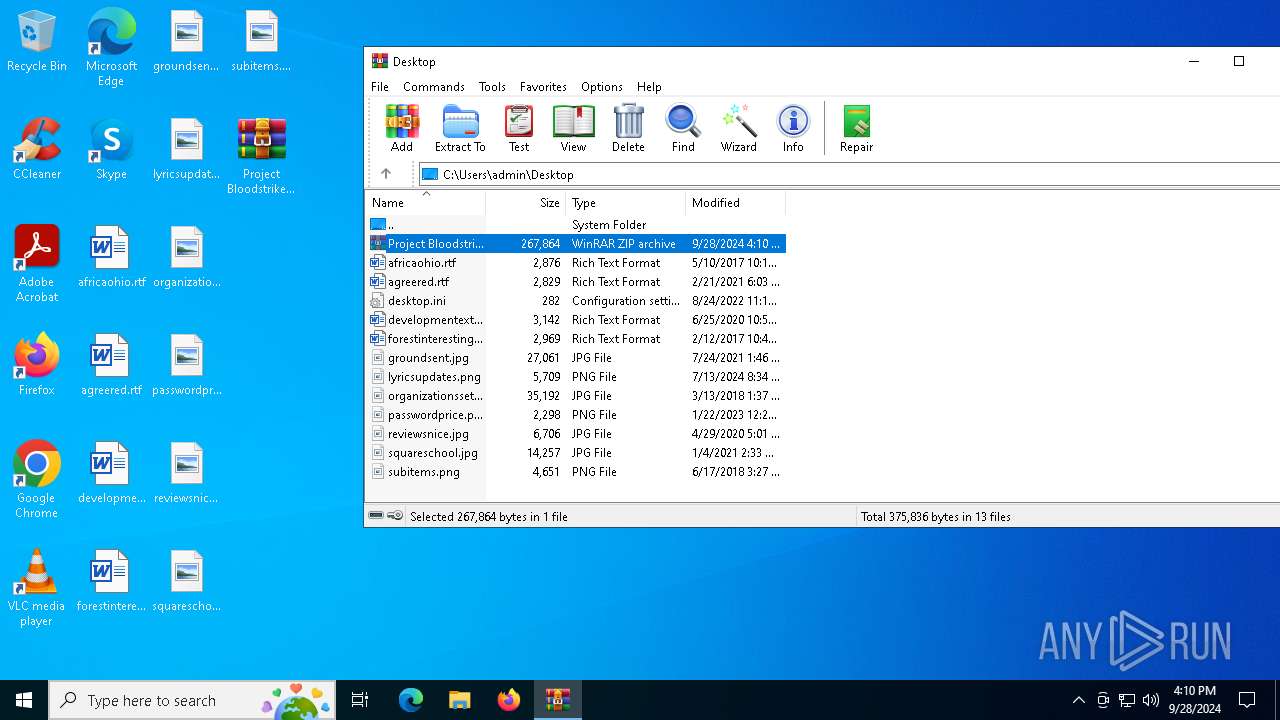Click the Recycle Bin desktop icon
The image size is (1280, 720).
click(37, 42)
